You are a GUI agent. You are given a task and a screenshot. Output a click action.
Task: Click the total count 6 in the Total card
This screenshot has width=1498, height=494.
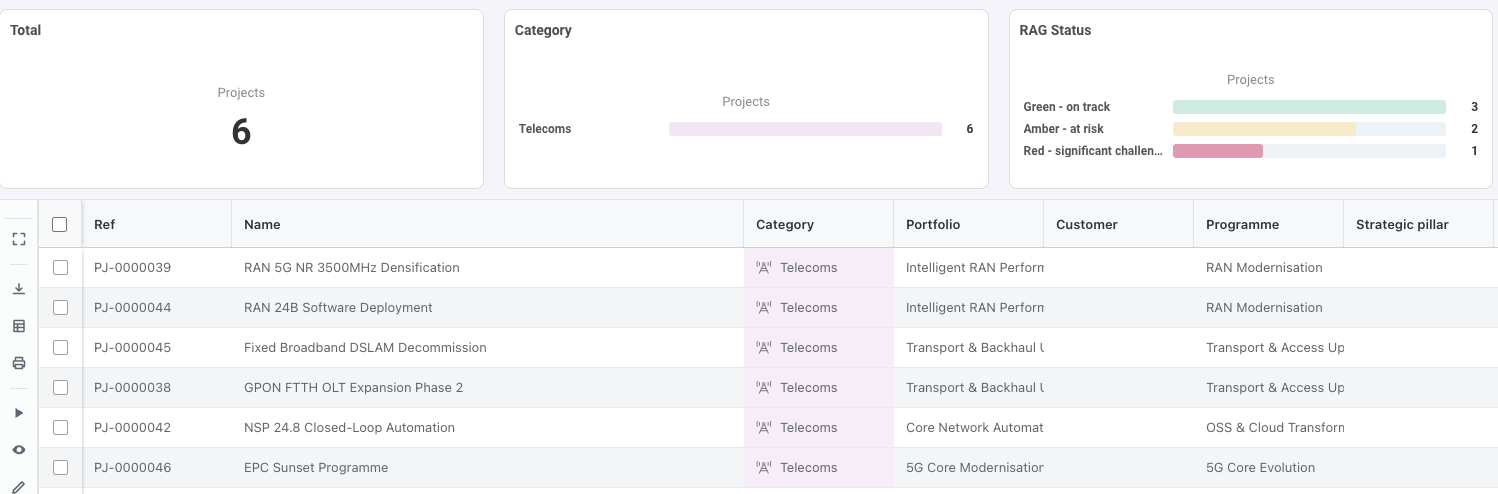[x=241, y=132]
